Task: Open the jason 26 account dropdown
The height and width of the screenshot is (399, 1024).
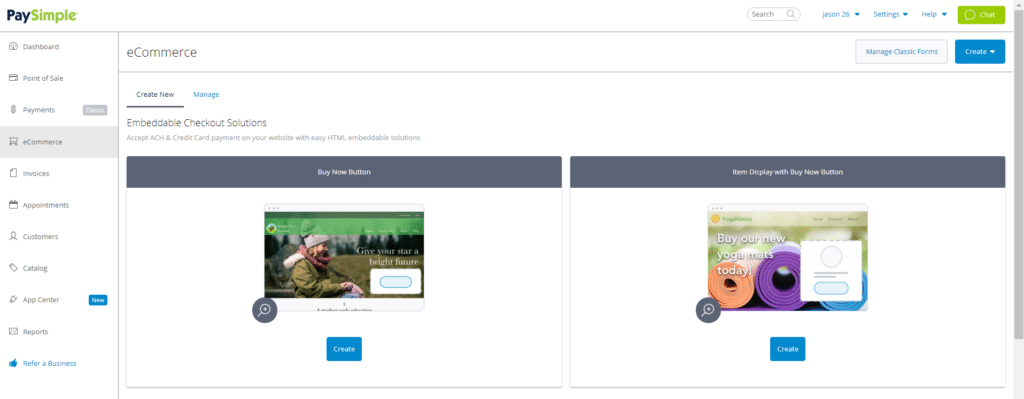Action: point(840,14)
